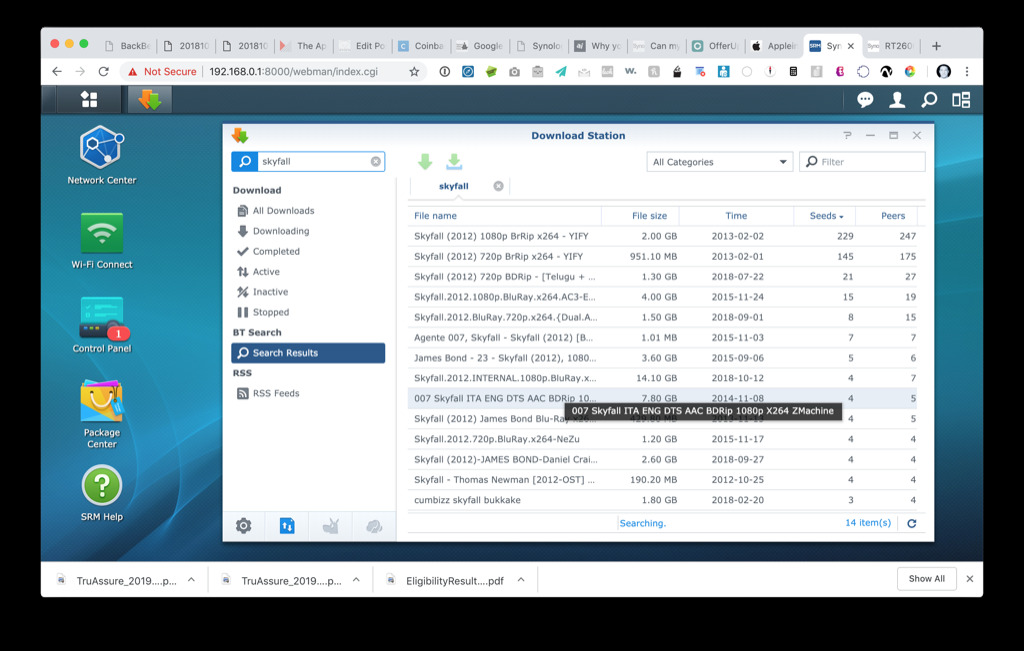Open Network Center desktop icon
1024x651 pixels.
click(101, 156)
